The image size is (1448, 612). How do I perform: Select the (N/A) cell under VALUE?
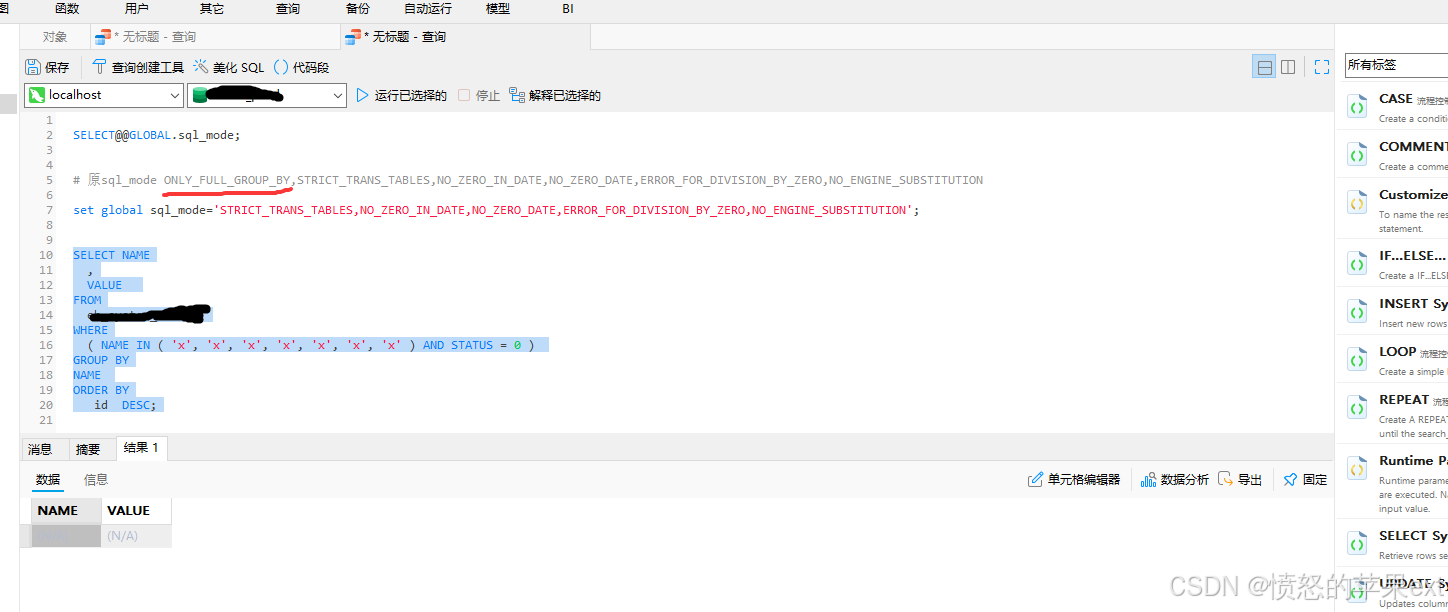click(136, 536)
